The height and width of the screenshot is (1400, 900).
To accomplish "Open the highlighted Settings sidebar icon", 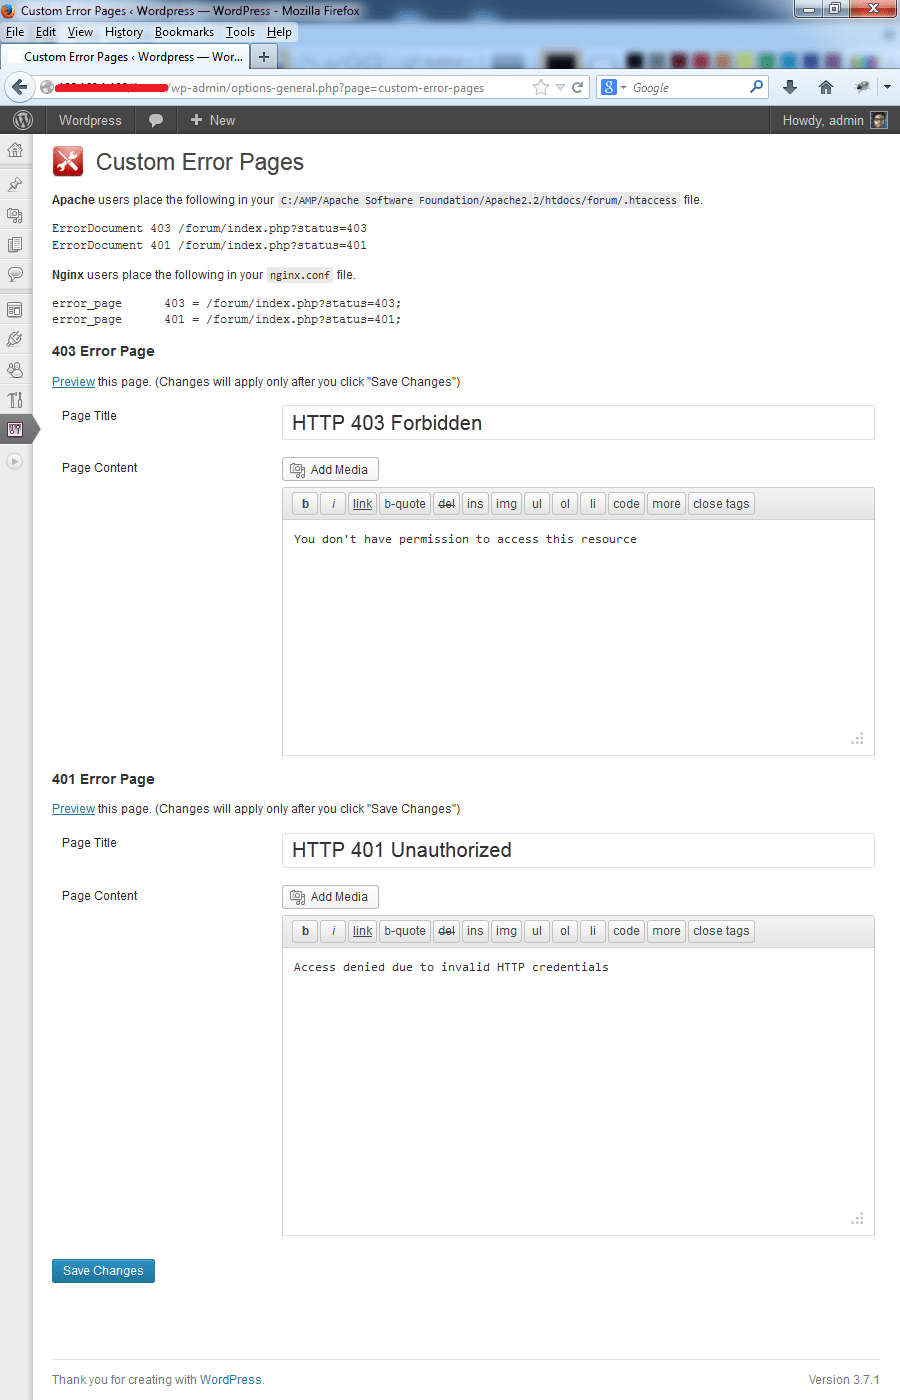I will tap(15, 429).
